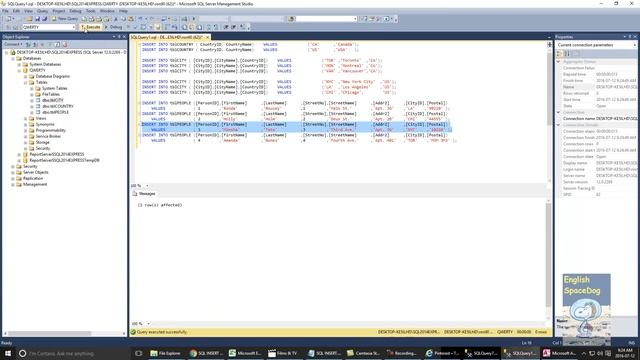The image size is (640, 360).
Task: Click the Categorized icon in Properties panel
Action: 560,53
